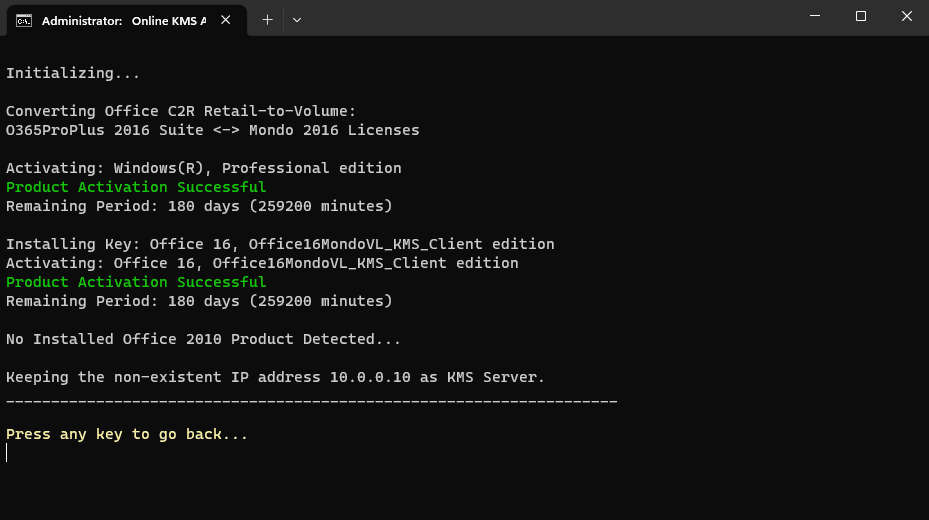Select the Administrator: Online KMS tab
Image resolution: width=929 pixels, height=520 pixels.
pos(126,21)
